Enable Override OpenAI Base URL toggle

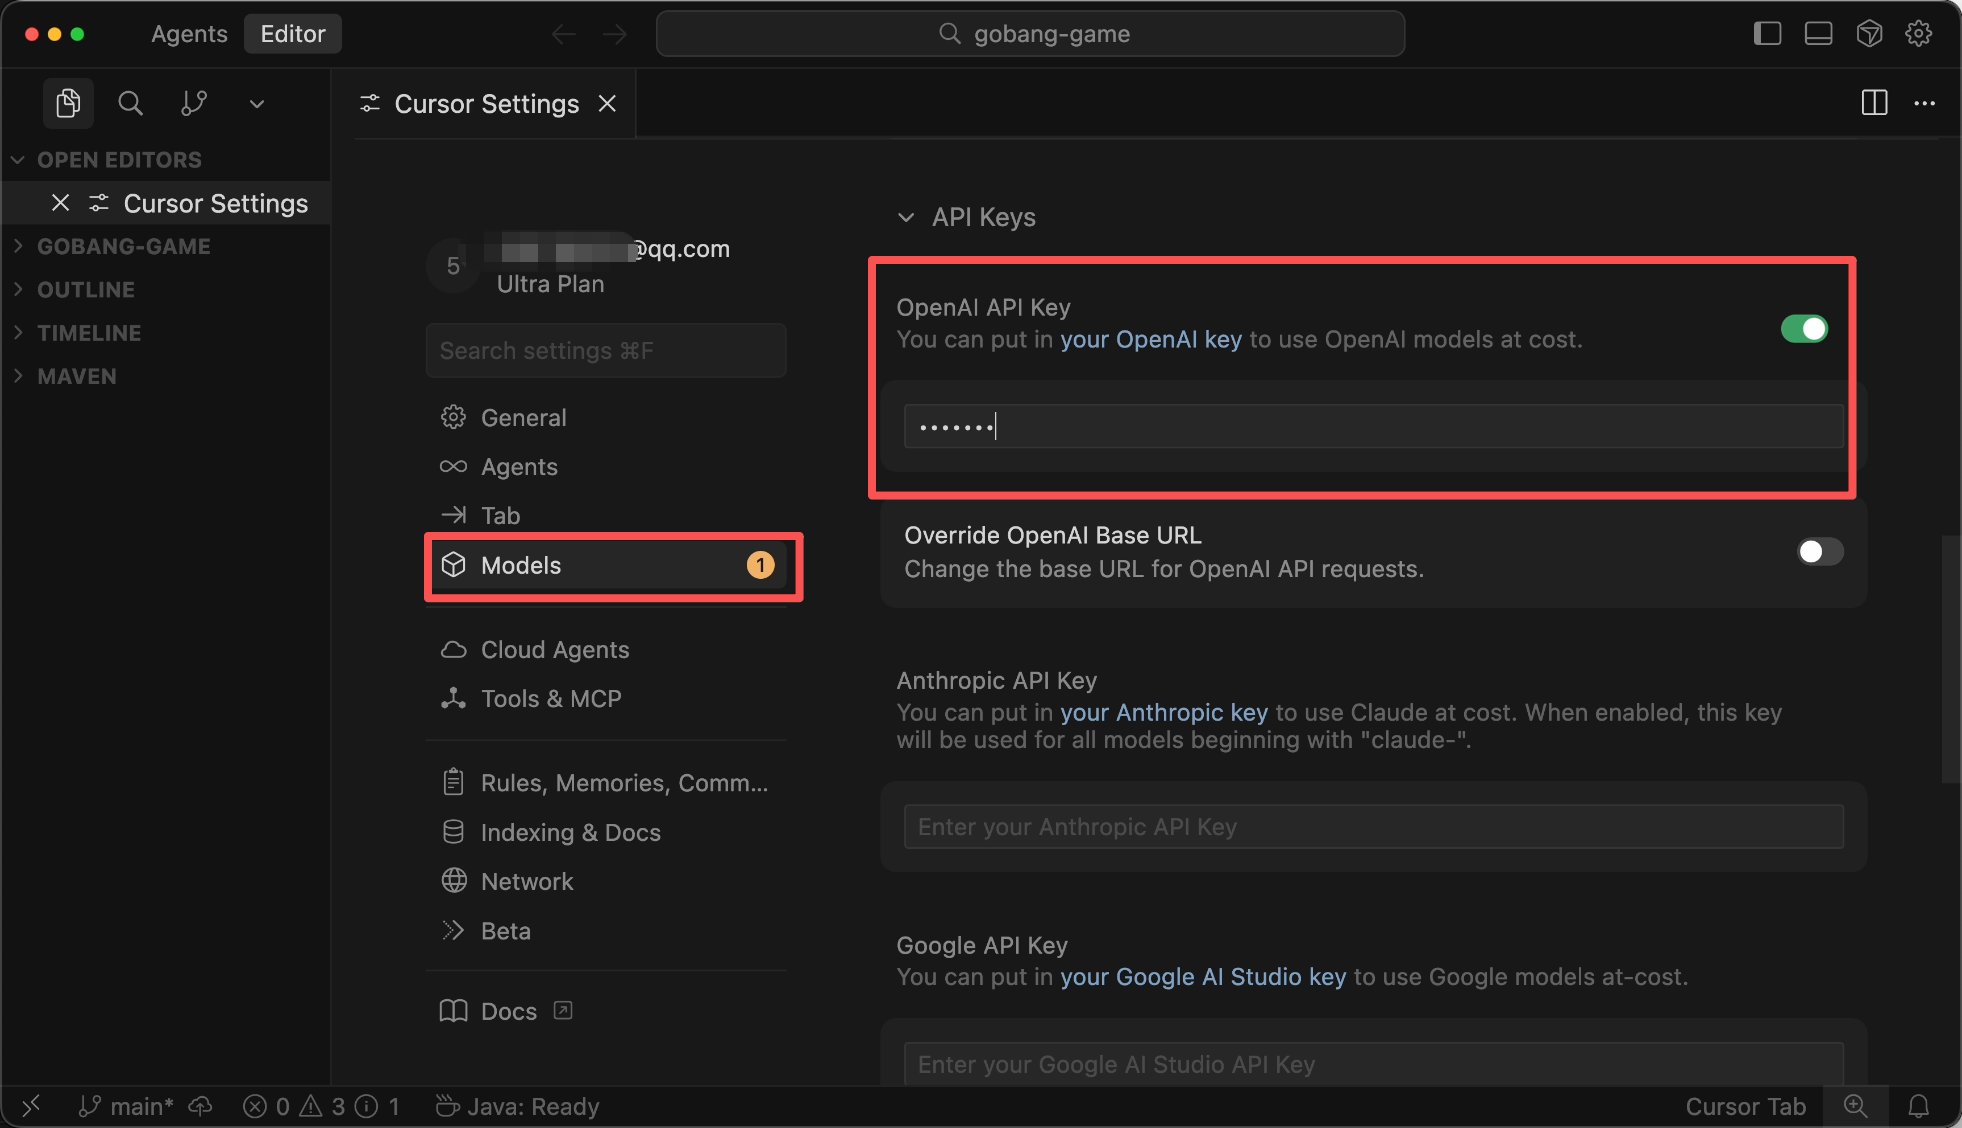(x=1819, y=552)
